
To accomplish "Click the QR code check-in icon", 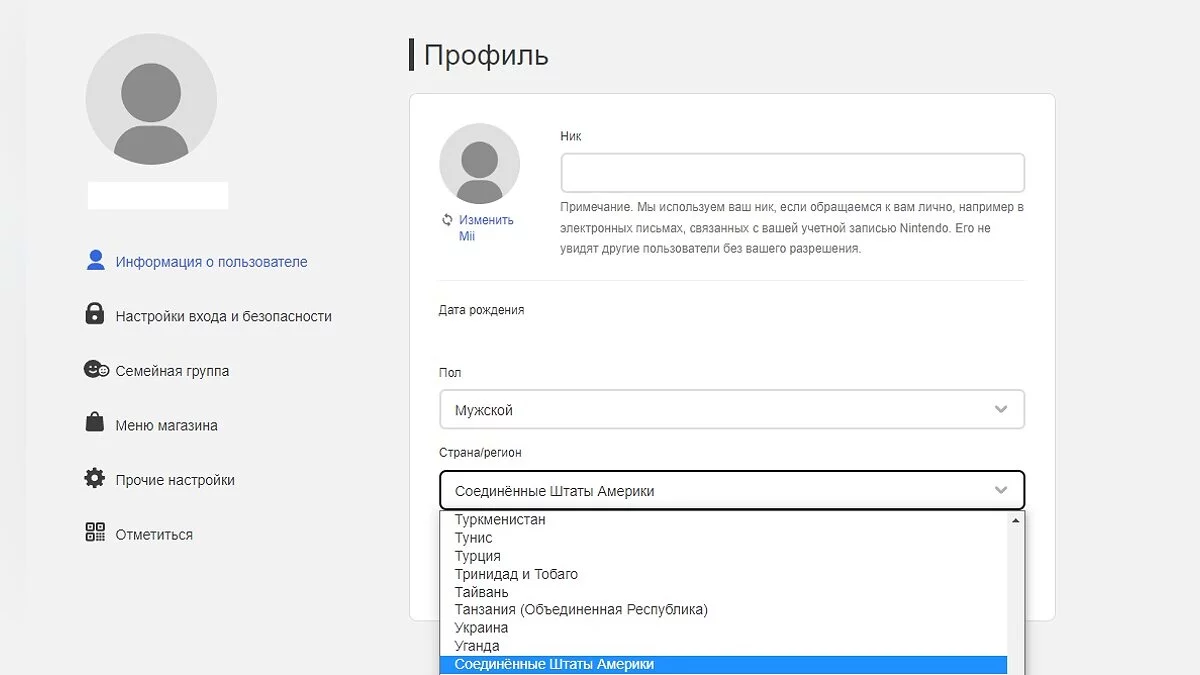I will (95, 533).
